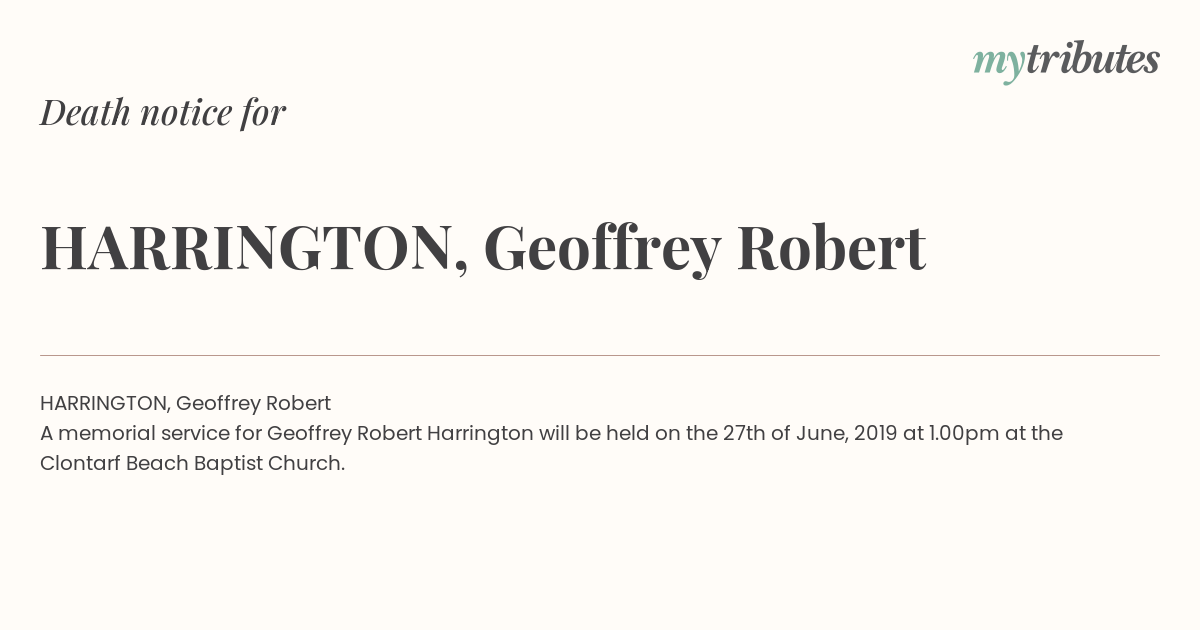This screenshot has width=1200, height=630.
Task: Click the words "will be held"
Action: [x=592, y=434]
